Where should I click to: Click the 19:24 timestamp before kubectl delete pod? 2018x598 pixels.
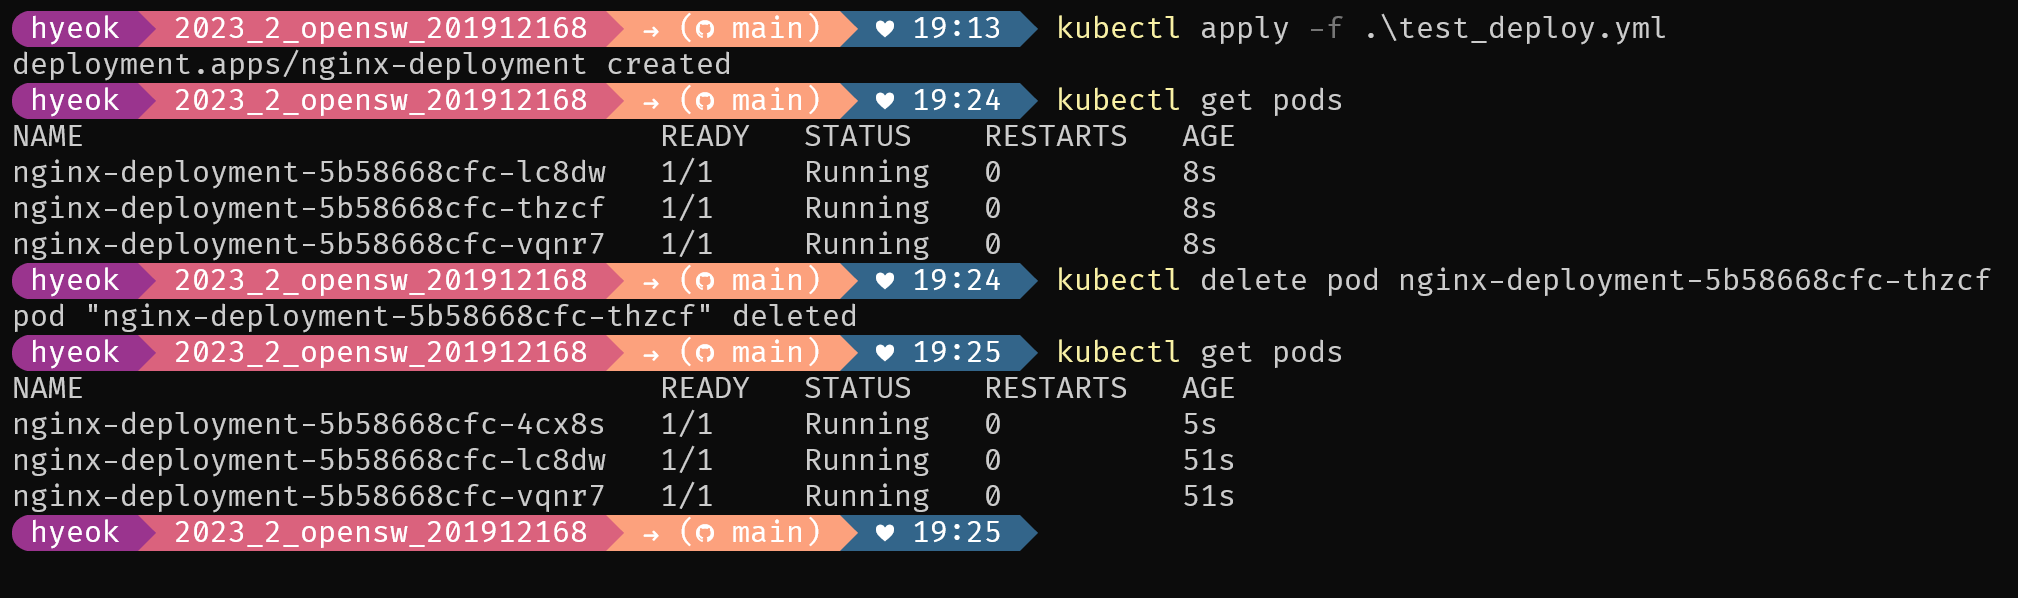(x=957, y=280)
